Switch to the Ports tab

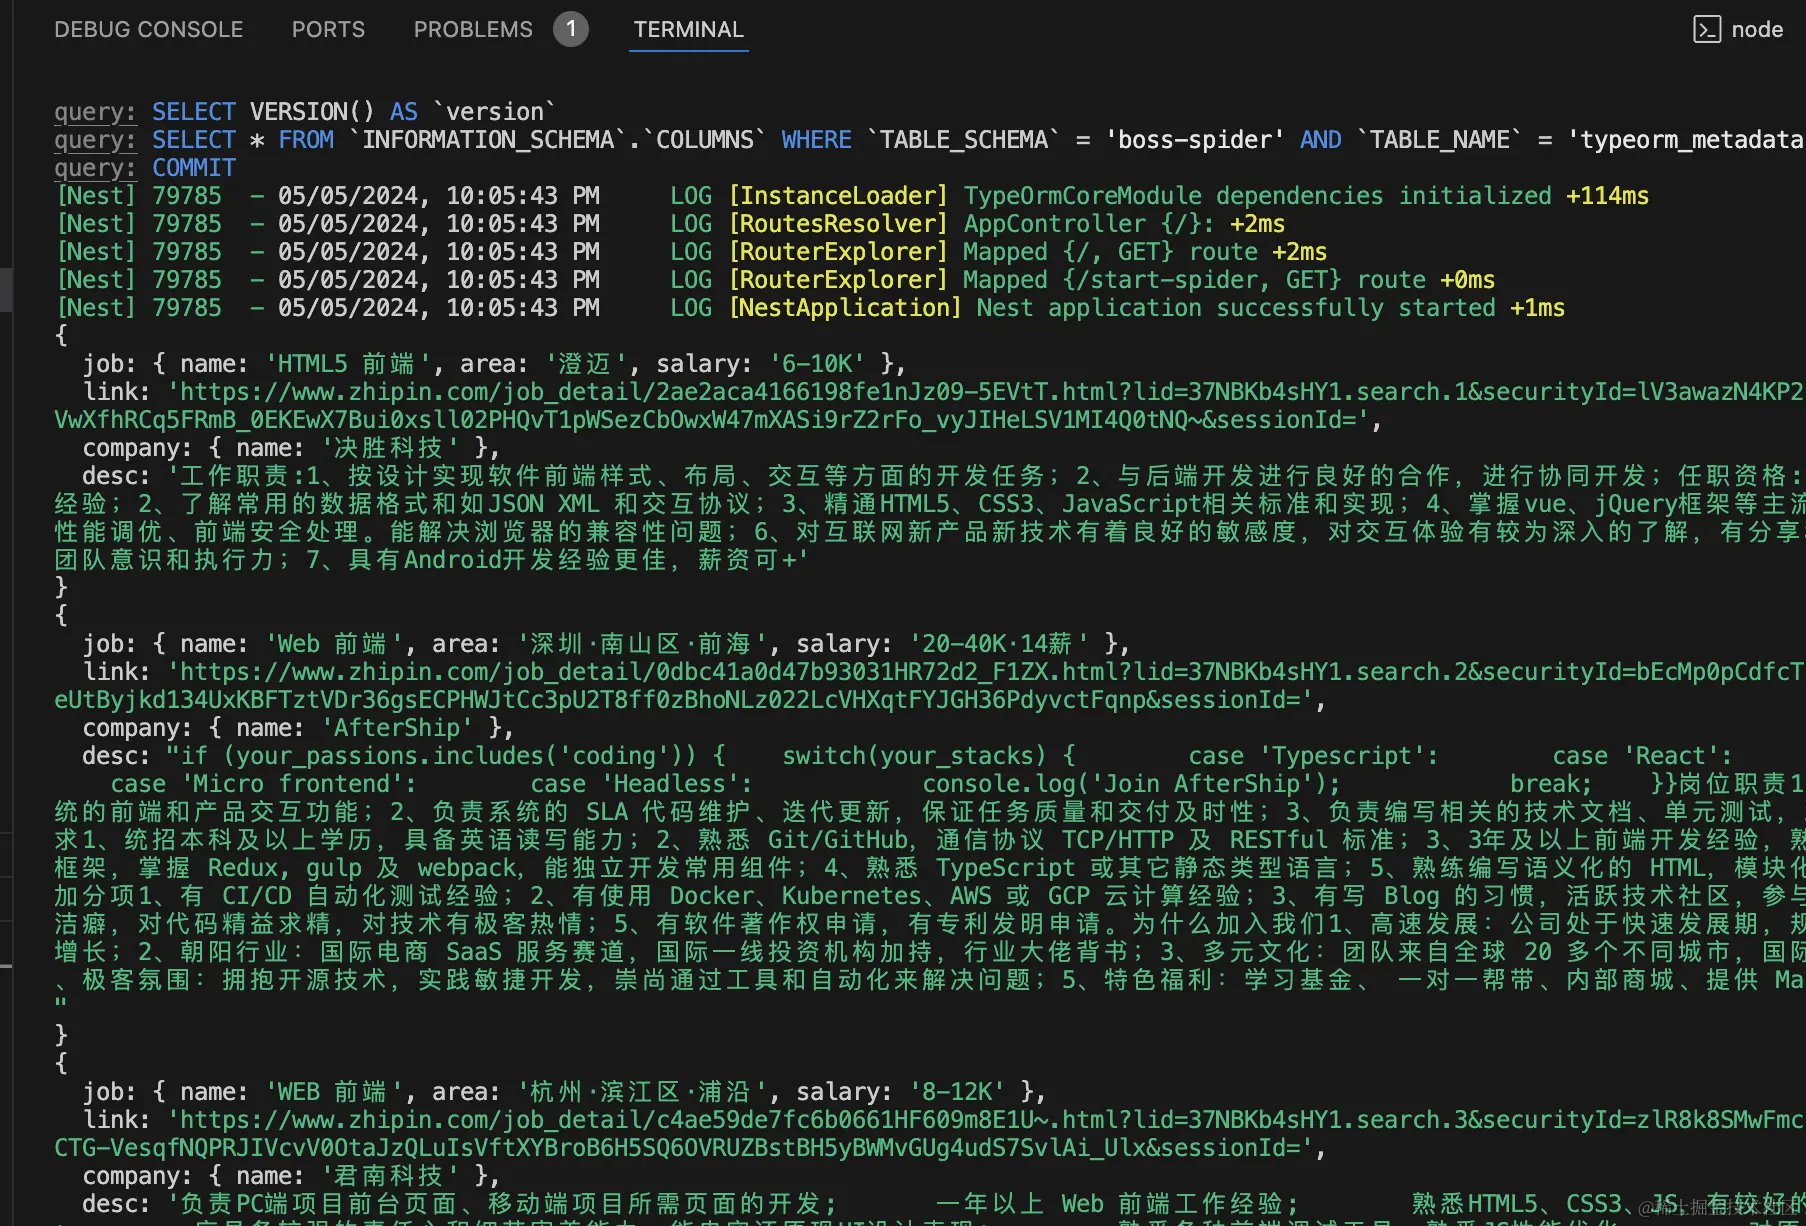click(x=328, y=29)
